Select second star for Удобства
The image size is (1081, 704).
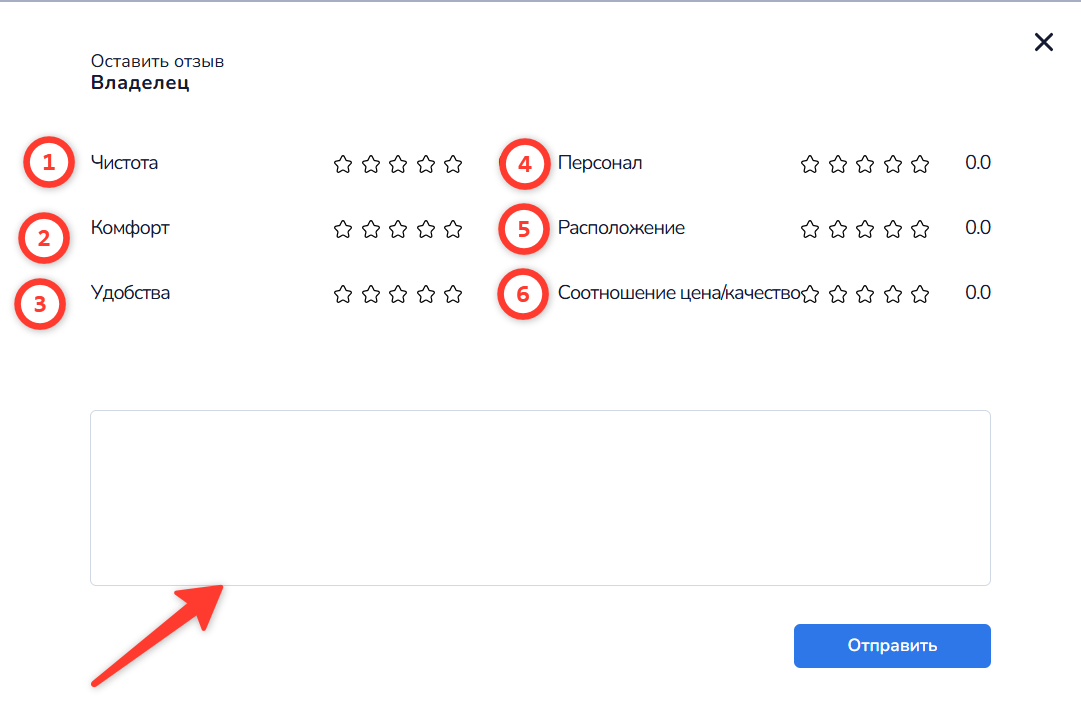pos(371,294)
